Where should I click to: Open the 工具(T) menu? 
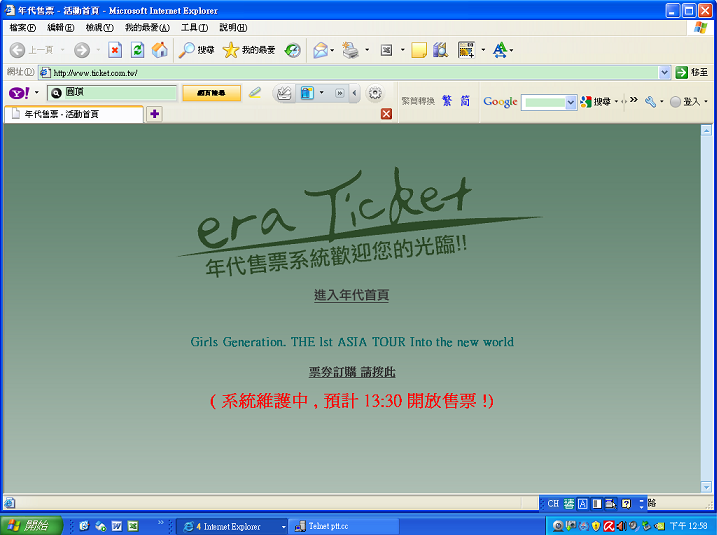194,28
